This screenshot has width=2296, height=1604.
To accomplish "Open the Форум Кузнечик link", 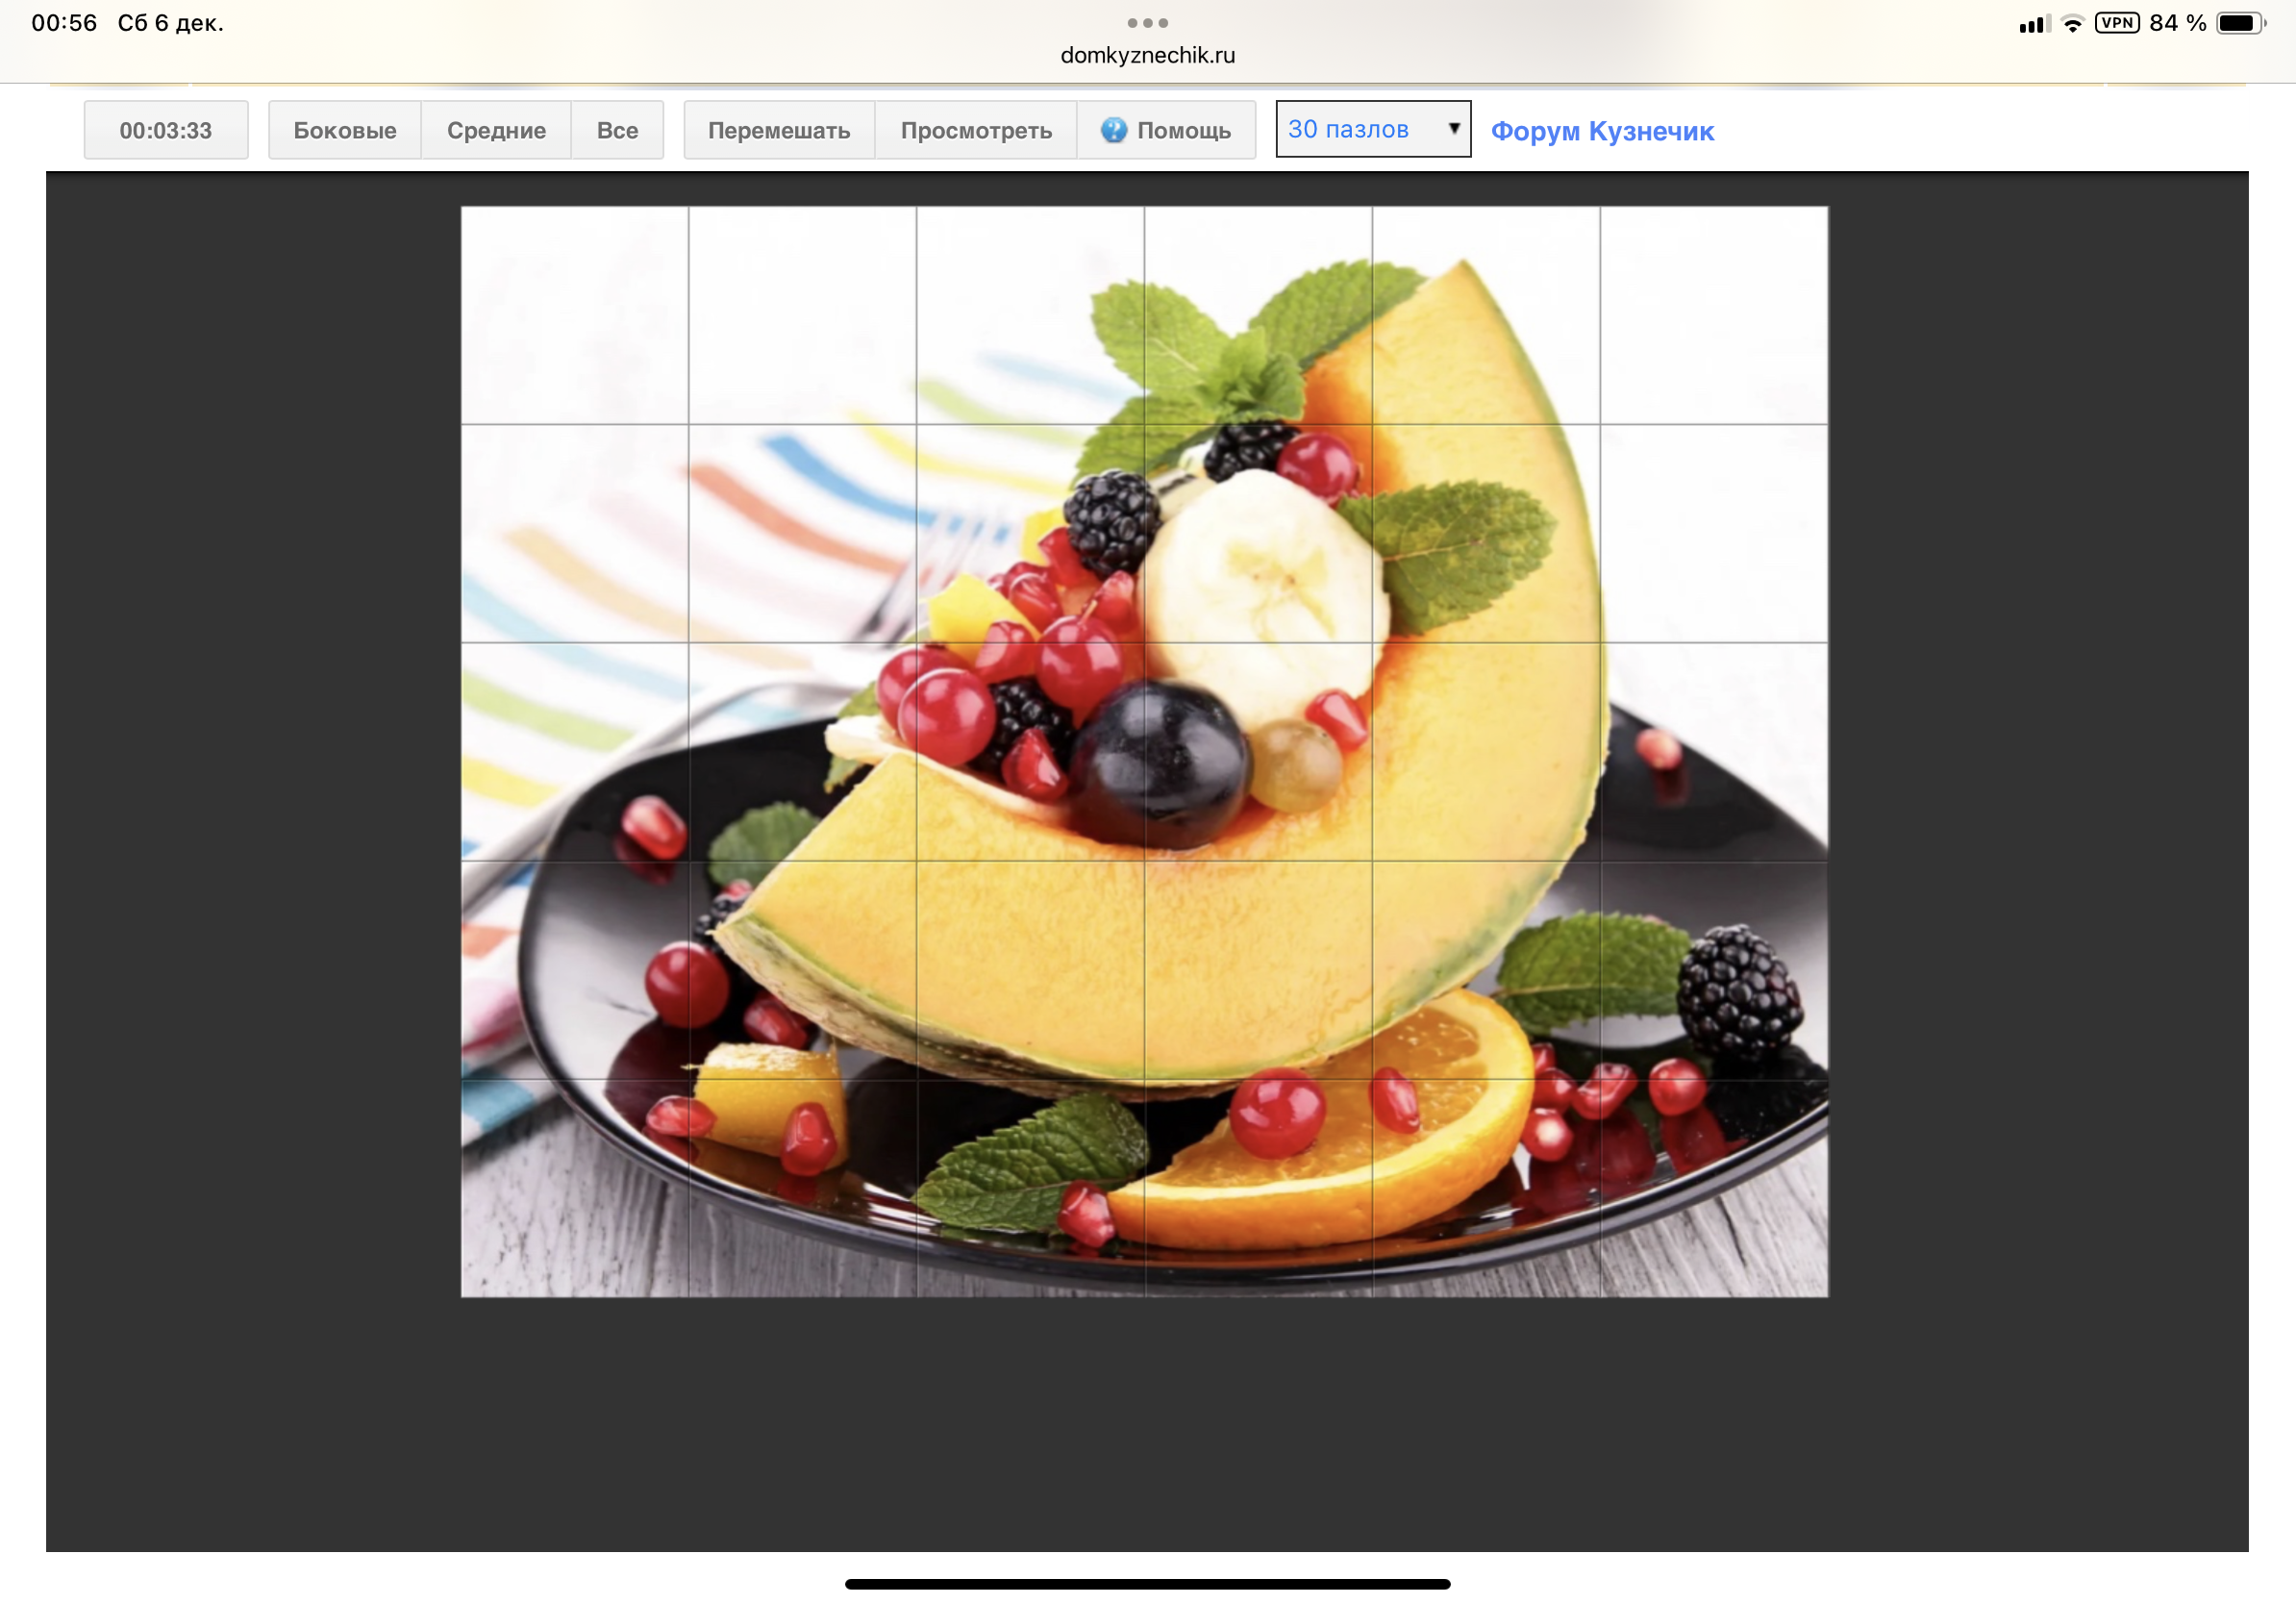I will point(1601,131).
